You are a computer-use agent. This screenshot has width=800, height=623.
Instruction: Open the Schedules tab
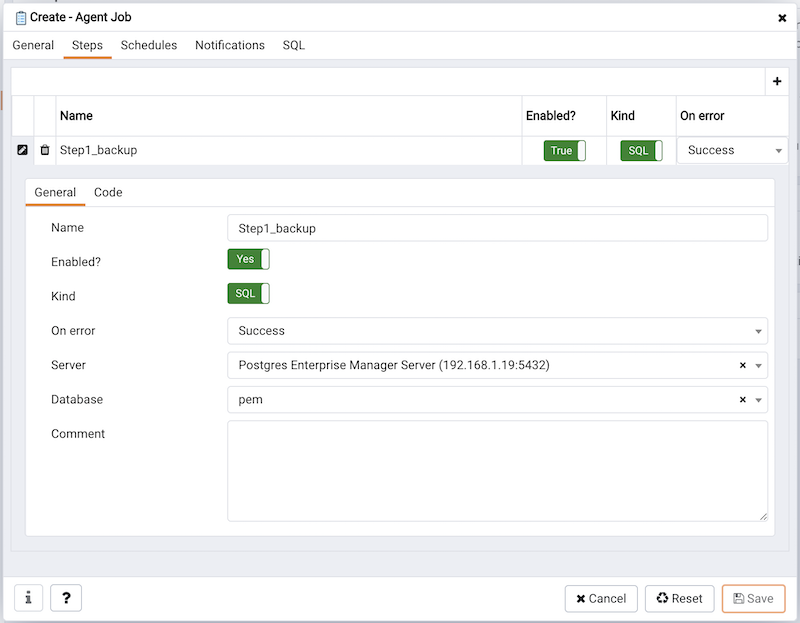[x=149, y=45]
